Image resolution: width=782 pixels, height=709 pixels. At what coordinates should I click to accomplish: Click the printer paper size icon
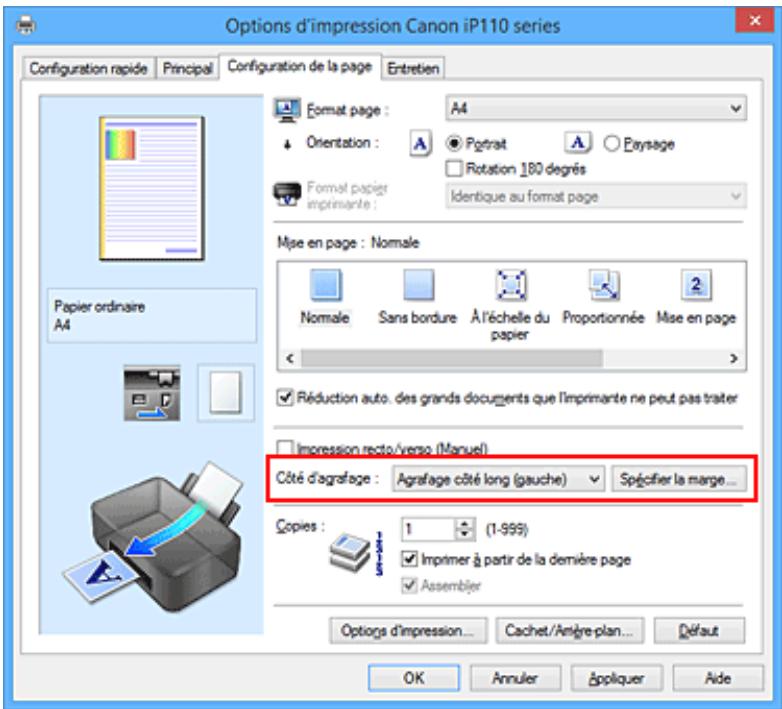pos(287,194)
